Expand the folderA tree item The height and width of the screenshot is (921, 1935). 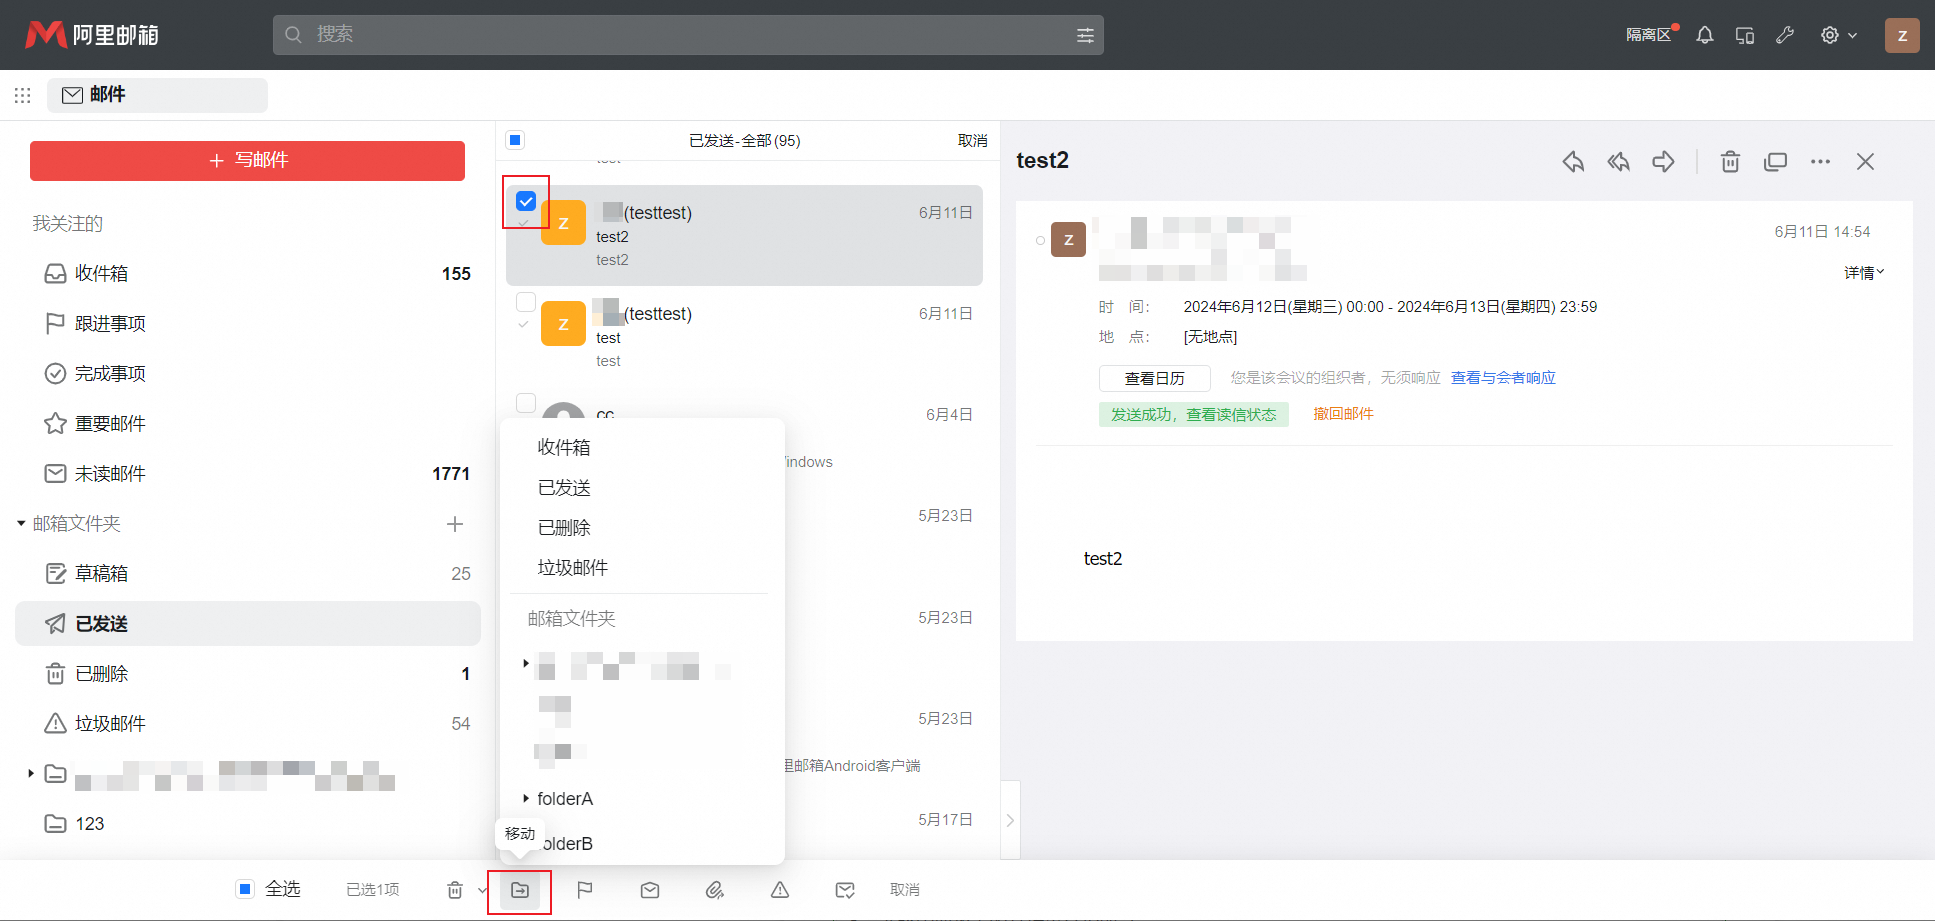527,798
